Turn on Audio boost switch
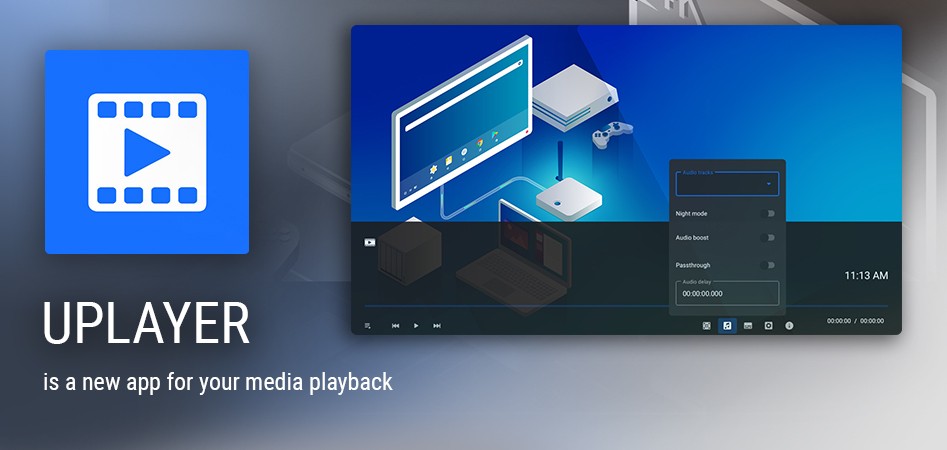 click(768, 237)
